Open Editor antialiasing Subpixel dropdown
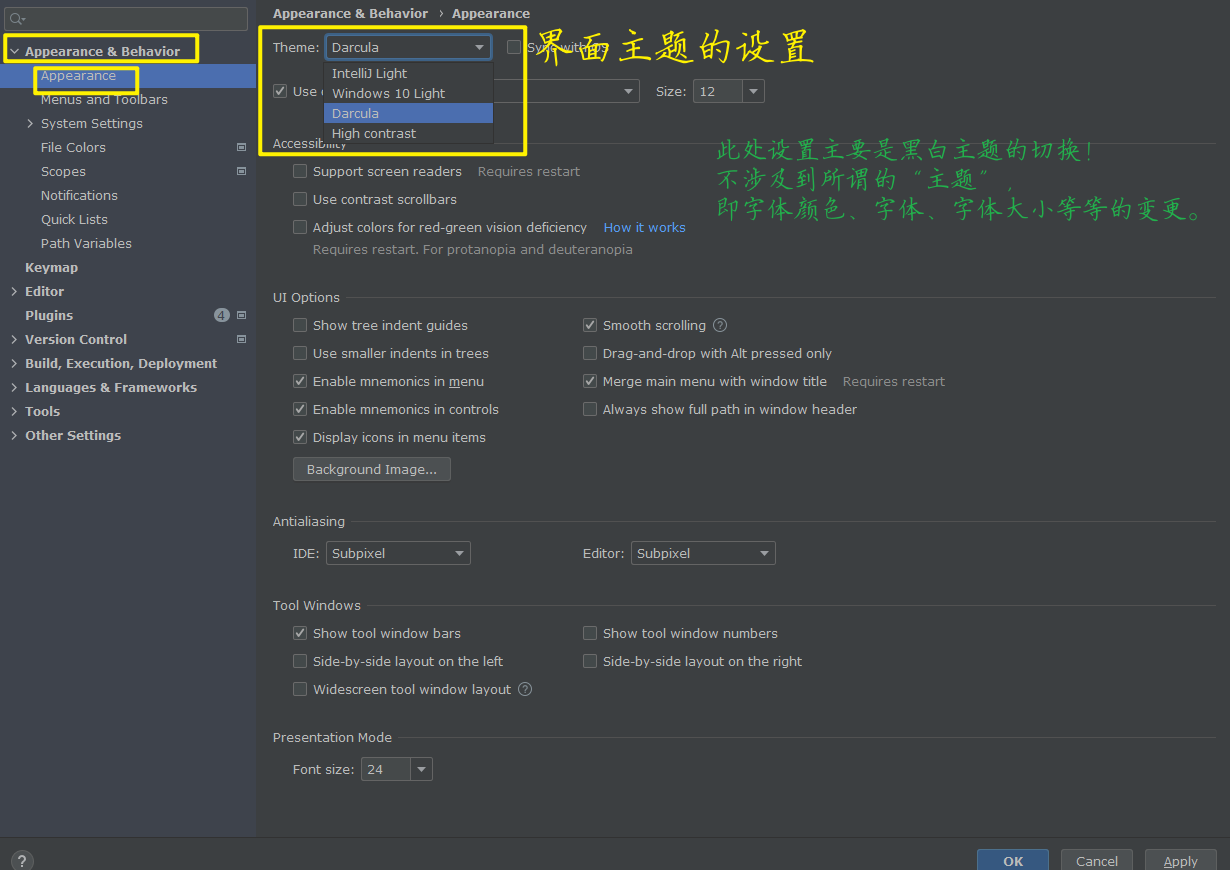The width and height of the screenshot is (1230, 870). (x=703, y=553)
